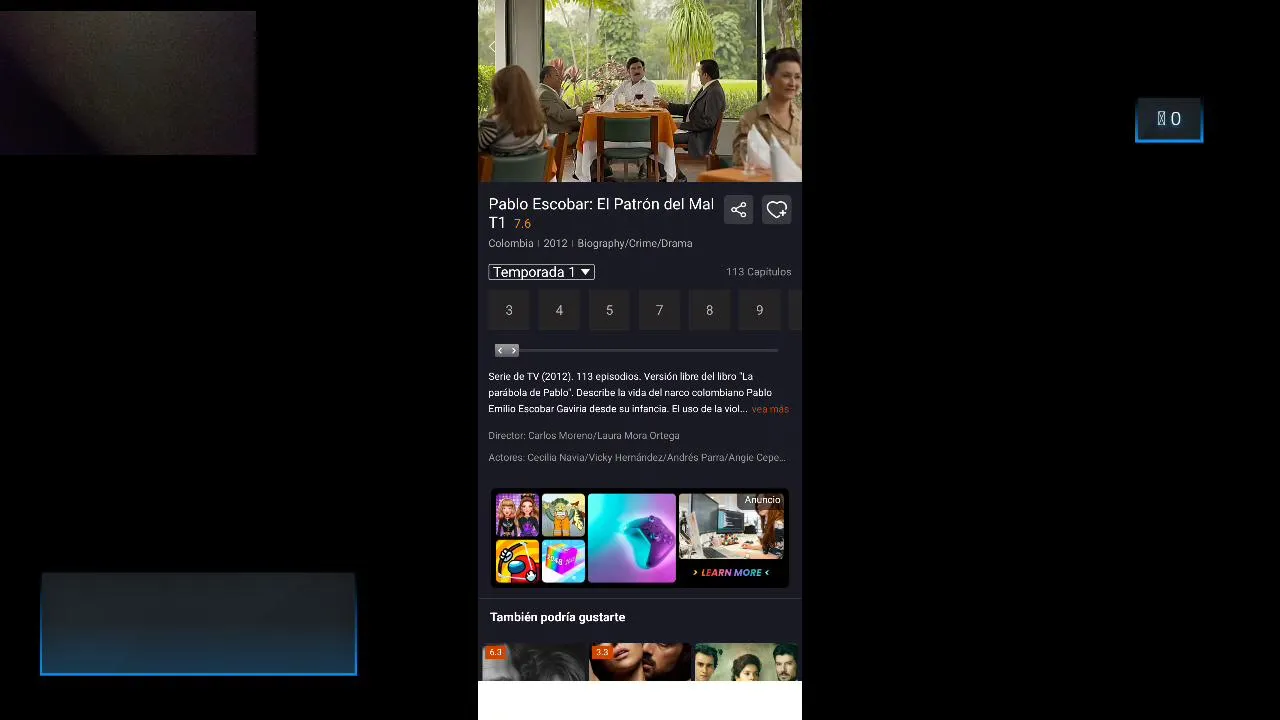Play episode 7

tap(659, 310)
